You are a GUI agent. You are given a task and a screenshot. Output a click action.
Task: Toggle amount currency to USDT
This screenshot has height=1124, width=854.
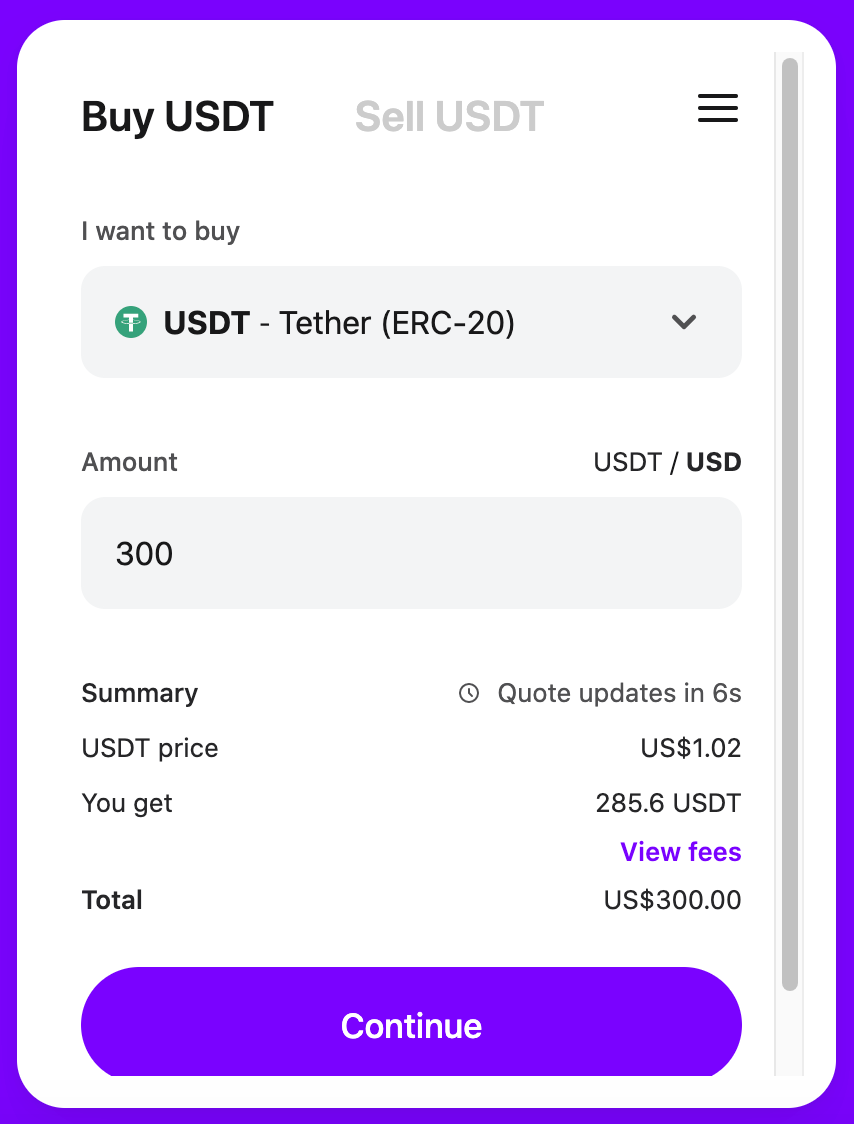pos(627,462)
